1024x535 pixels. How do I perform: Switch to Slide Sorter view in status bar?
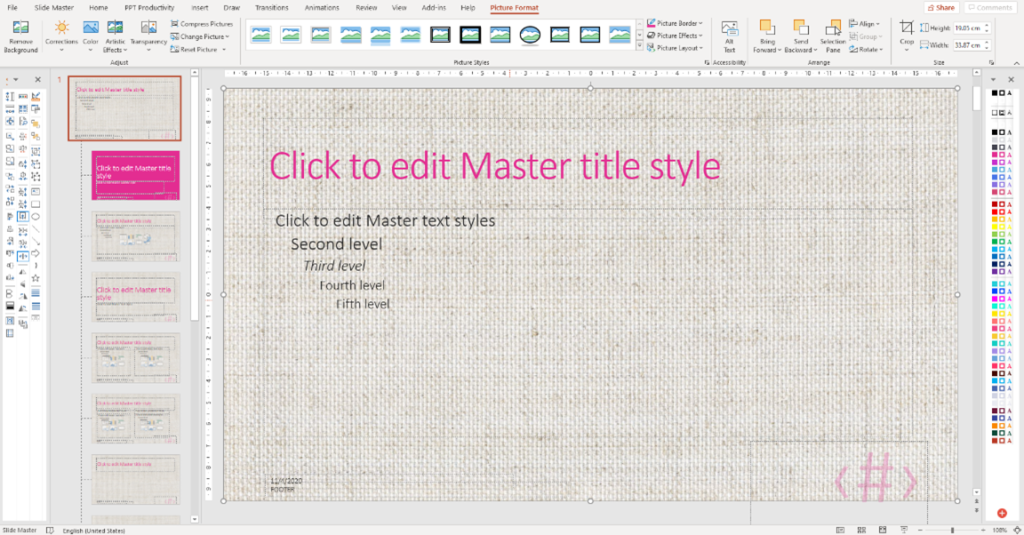[x=861, y=530]
